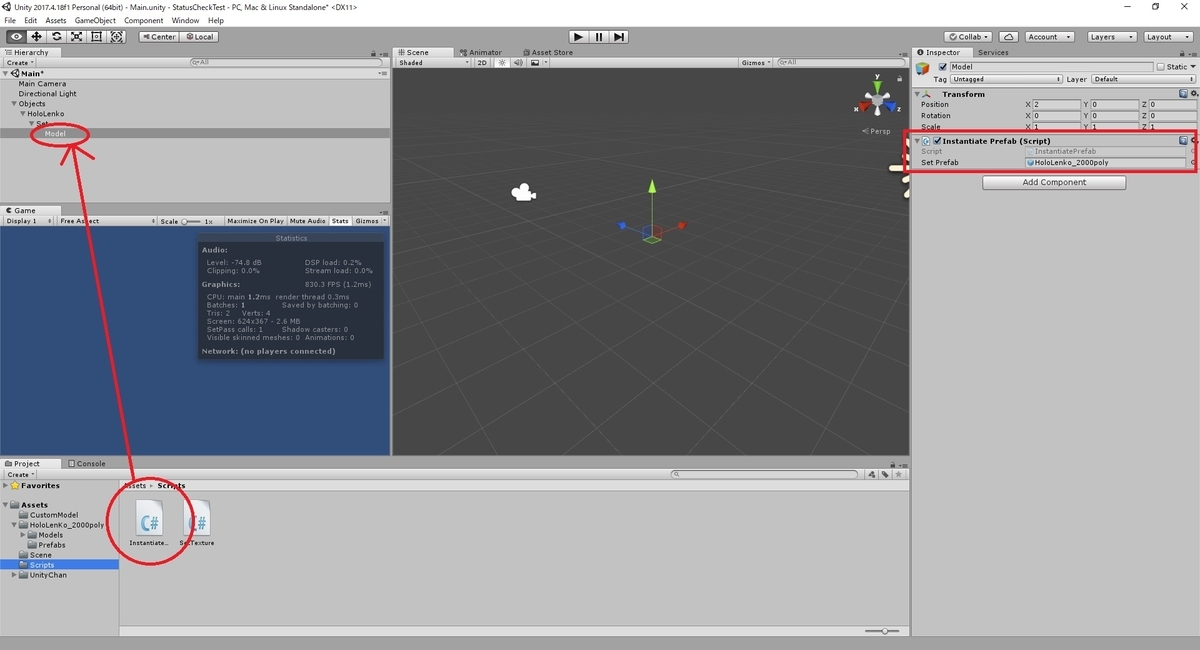Toggle Mute Audio in Game view
This screenshot has height=650, width=1200.
(x=307, y=221)
